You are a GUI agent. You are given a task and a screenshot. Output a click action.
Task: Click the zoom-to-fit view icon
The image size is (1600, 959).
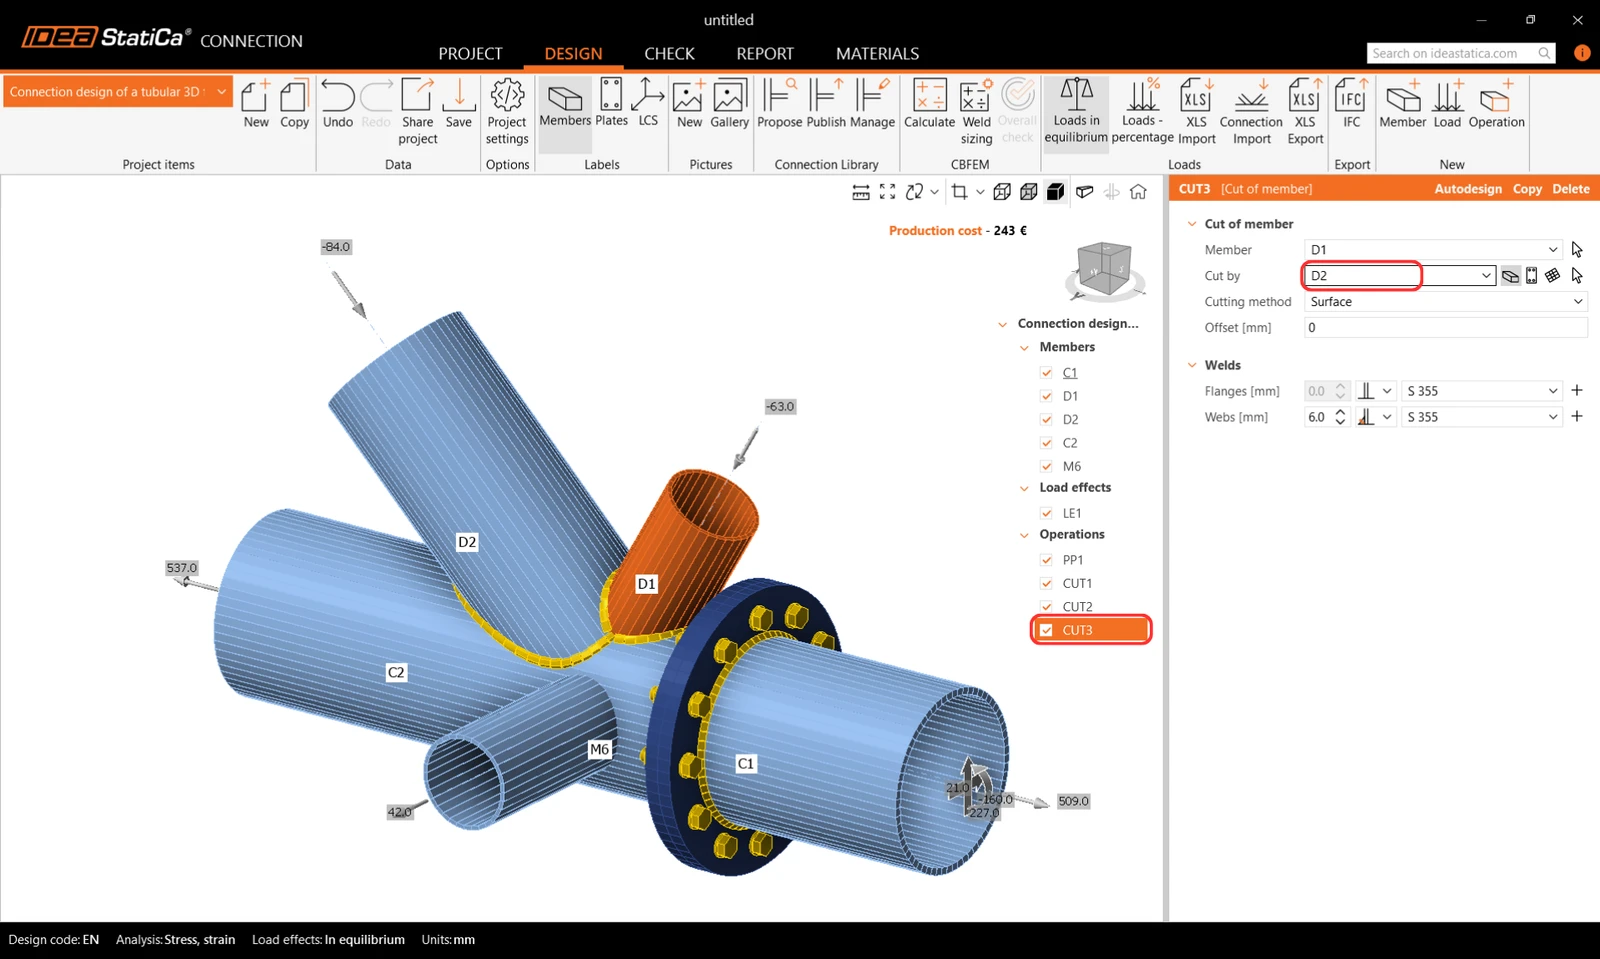point(887,192)
